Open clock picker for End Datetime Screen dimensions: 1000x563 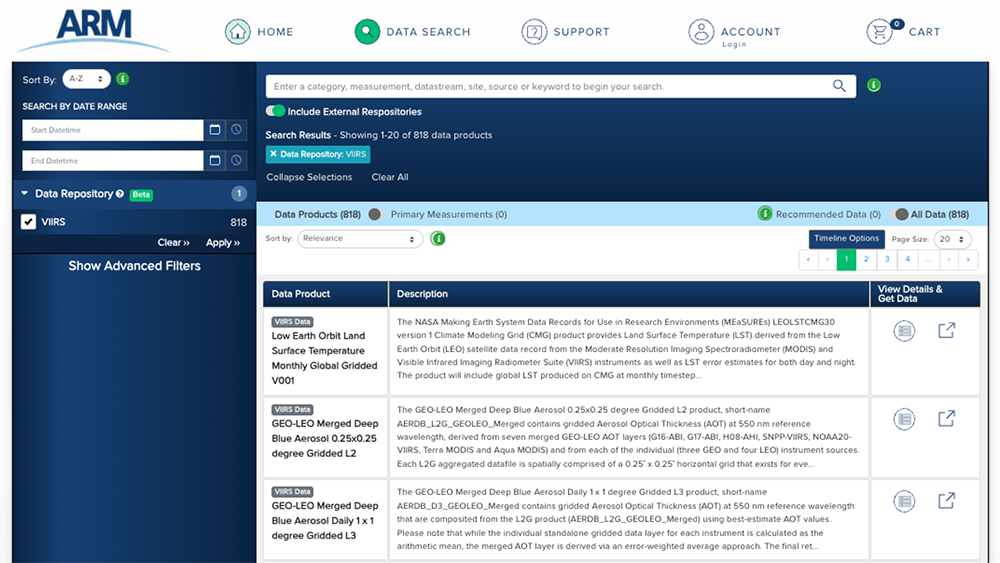click(x=237, y=160)
